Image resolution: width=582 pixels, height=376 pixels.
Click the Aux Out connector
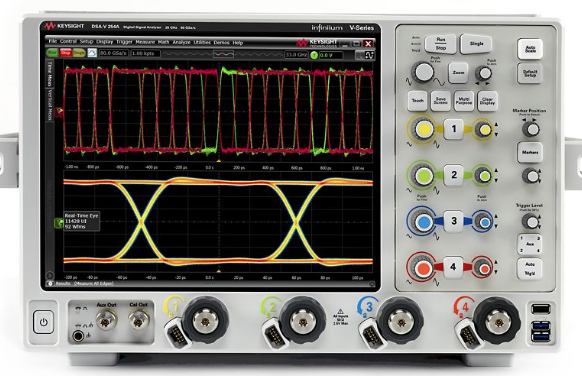106,320
